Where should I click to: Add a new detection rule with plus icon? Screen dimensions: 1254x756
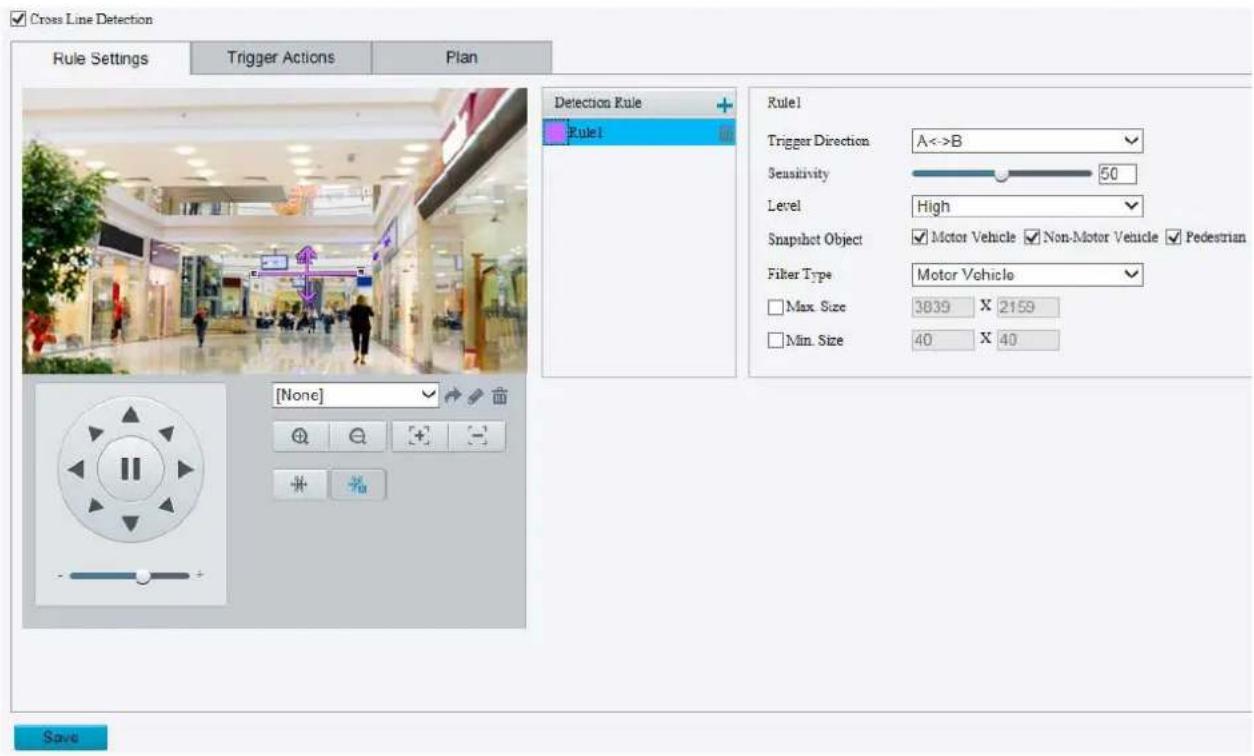(726, 105)
